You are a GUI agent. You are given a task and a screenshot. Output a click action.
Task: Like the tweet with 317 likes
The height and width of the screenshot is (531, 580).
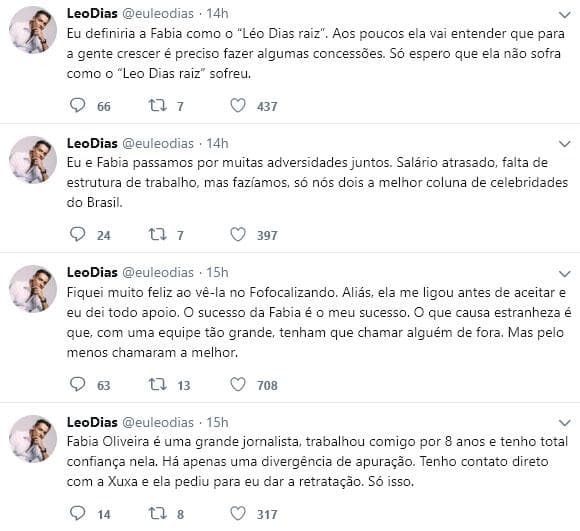click(x=237, y=514)
